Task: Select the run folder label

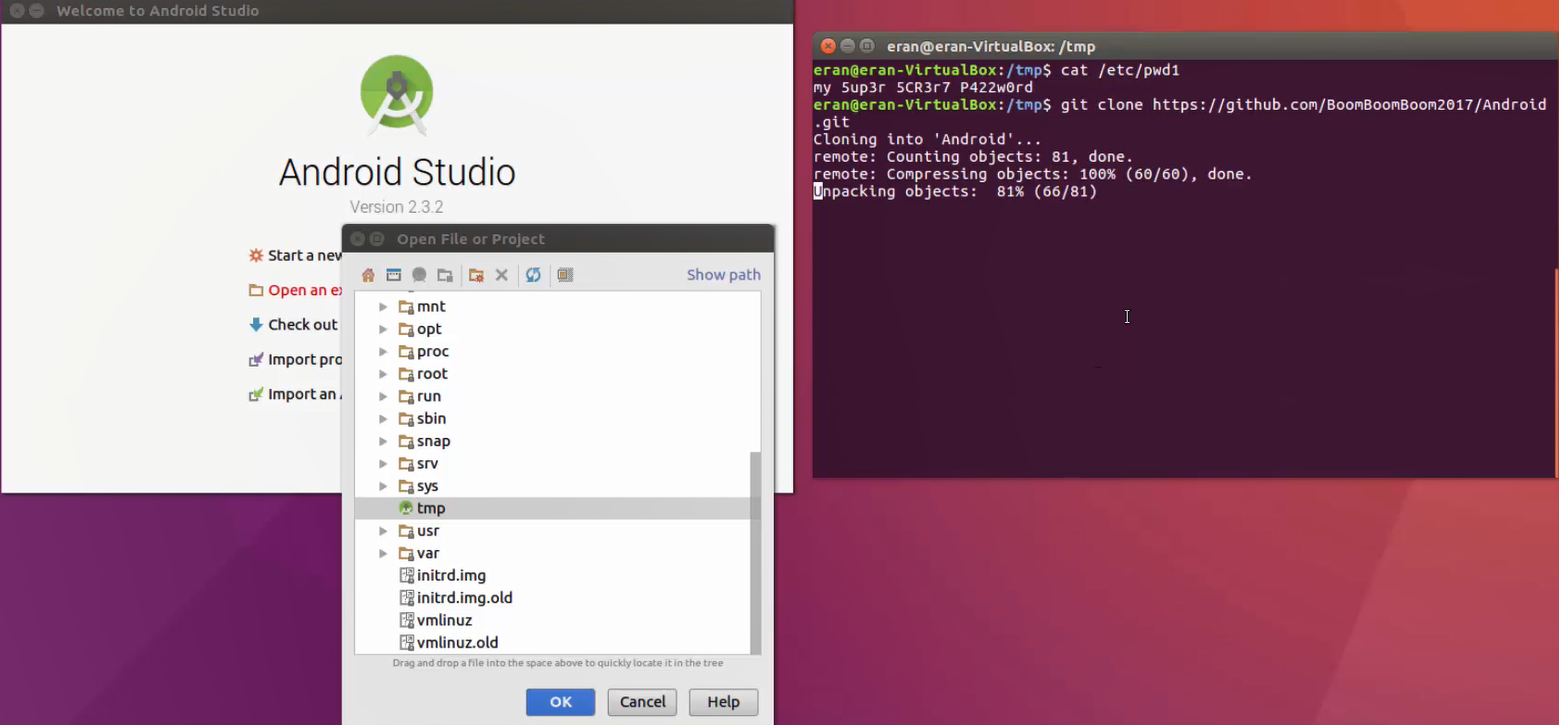Action: [429, 396]
